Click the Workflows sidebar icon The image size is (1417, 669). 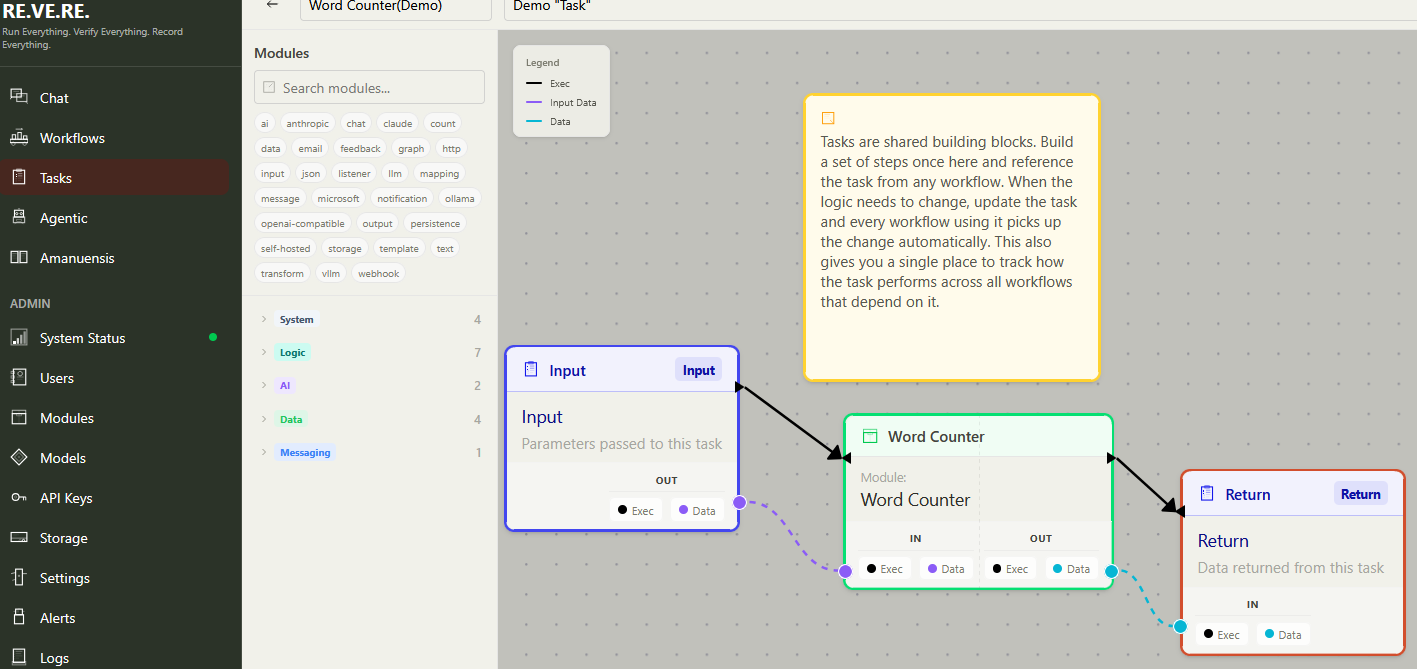pyautogui.click(x=19, y=137)
